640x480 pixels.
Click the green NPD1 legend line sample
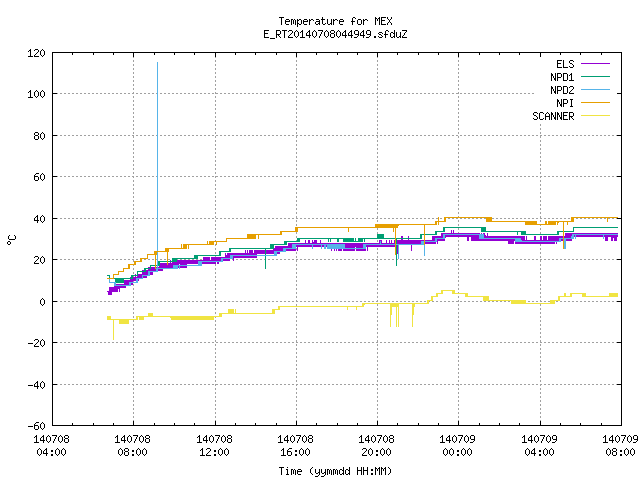pos(595,77)
